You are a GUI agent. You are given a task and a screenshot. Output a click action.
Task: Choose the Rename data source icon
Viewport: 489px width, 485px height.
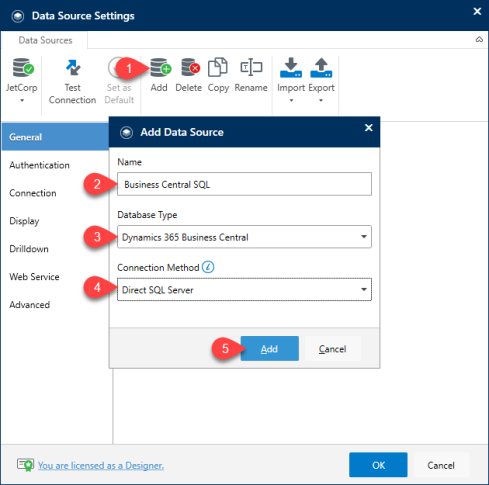(x=251, y=68)
